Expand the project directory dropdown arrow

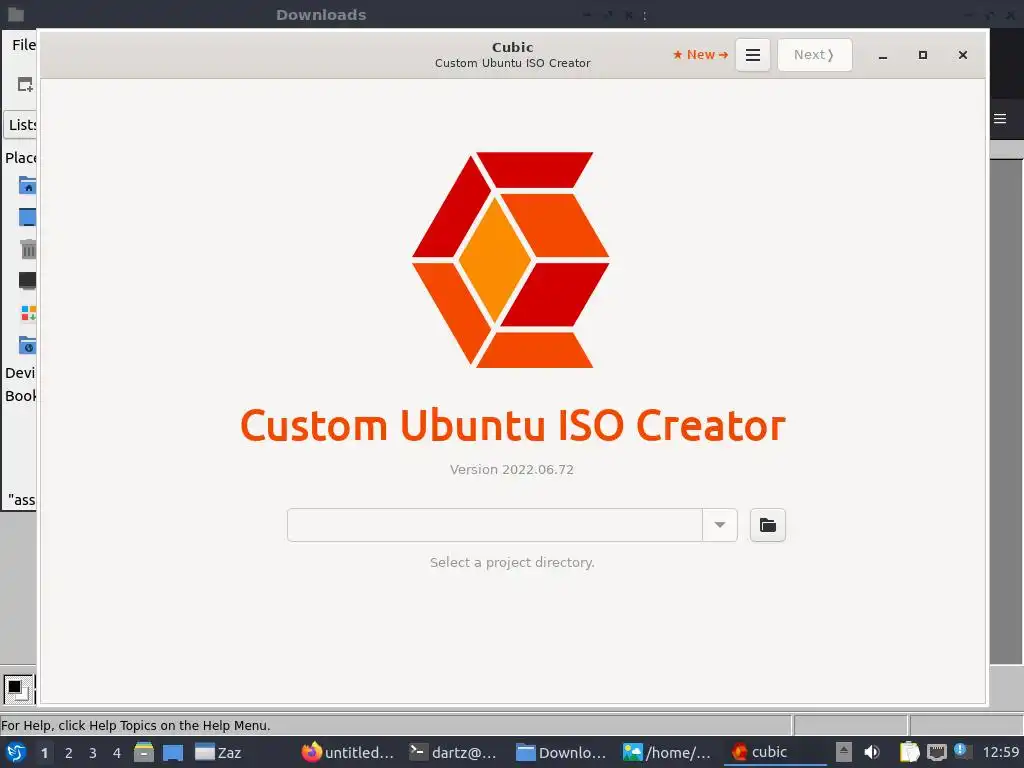point(720,525)
